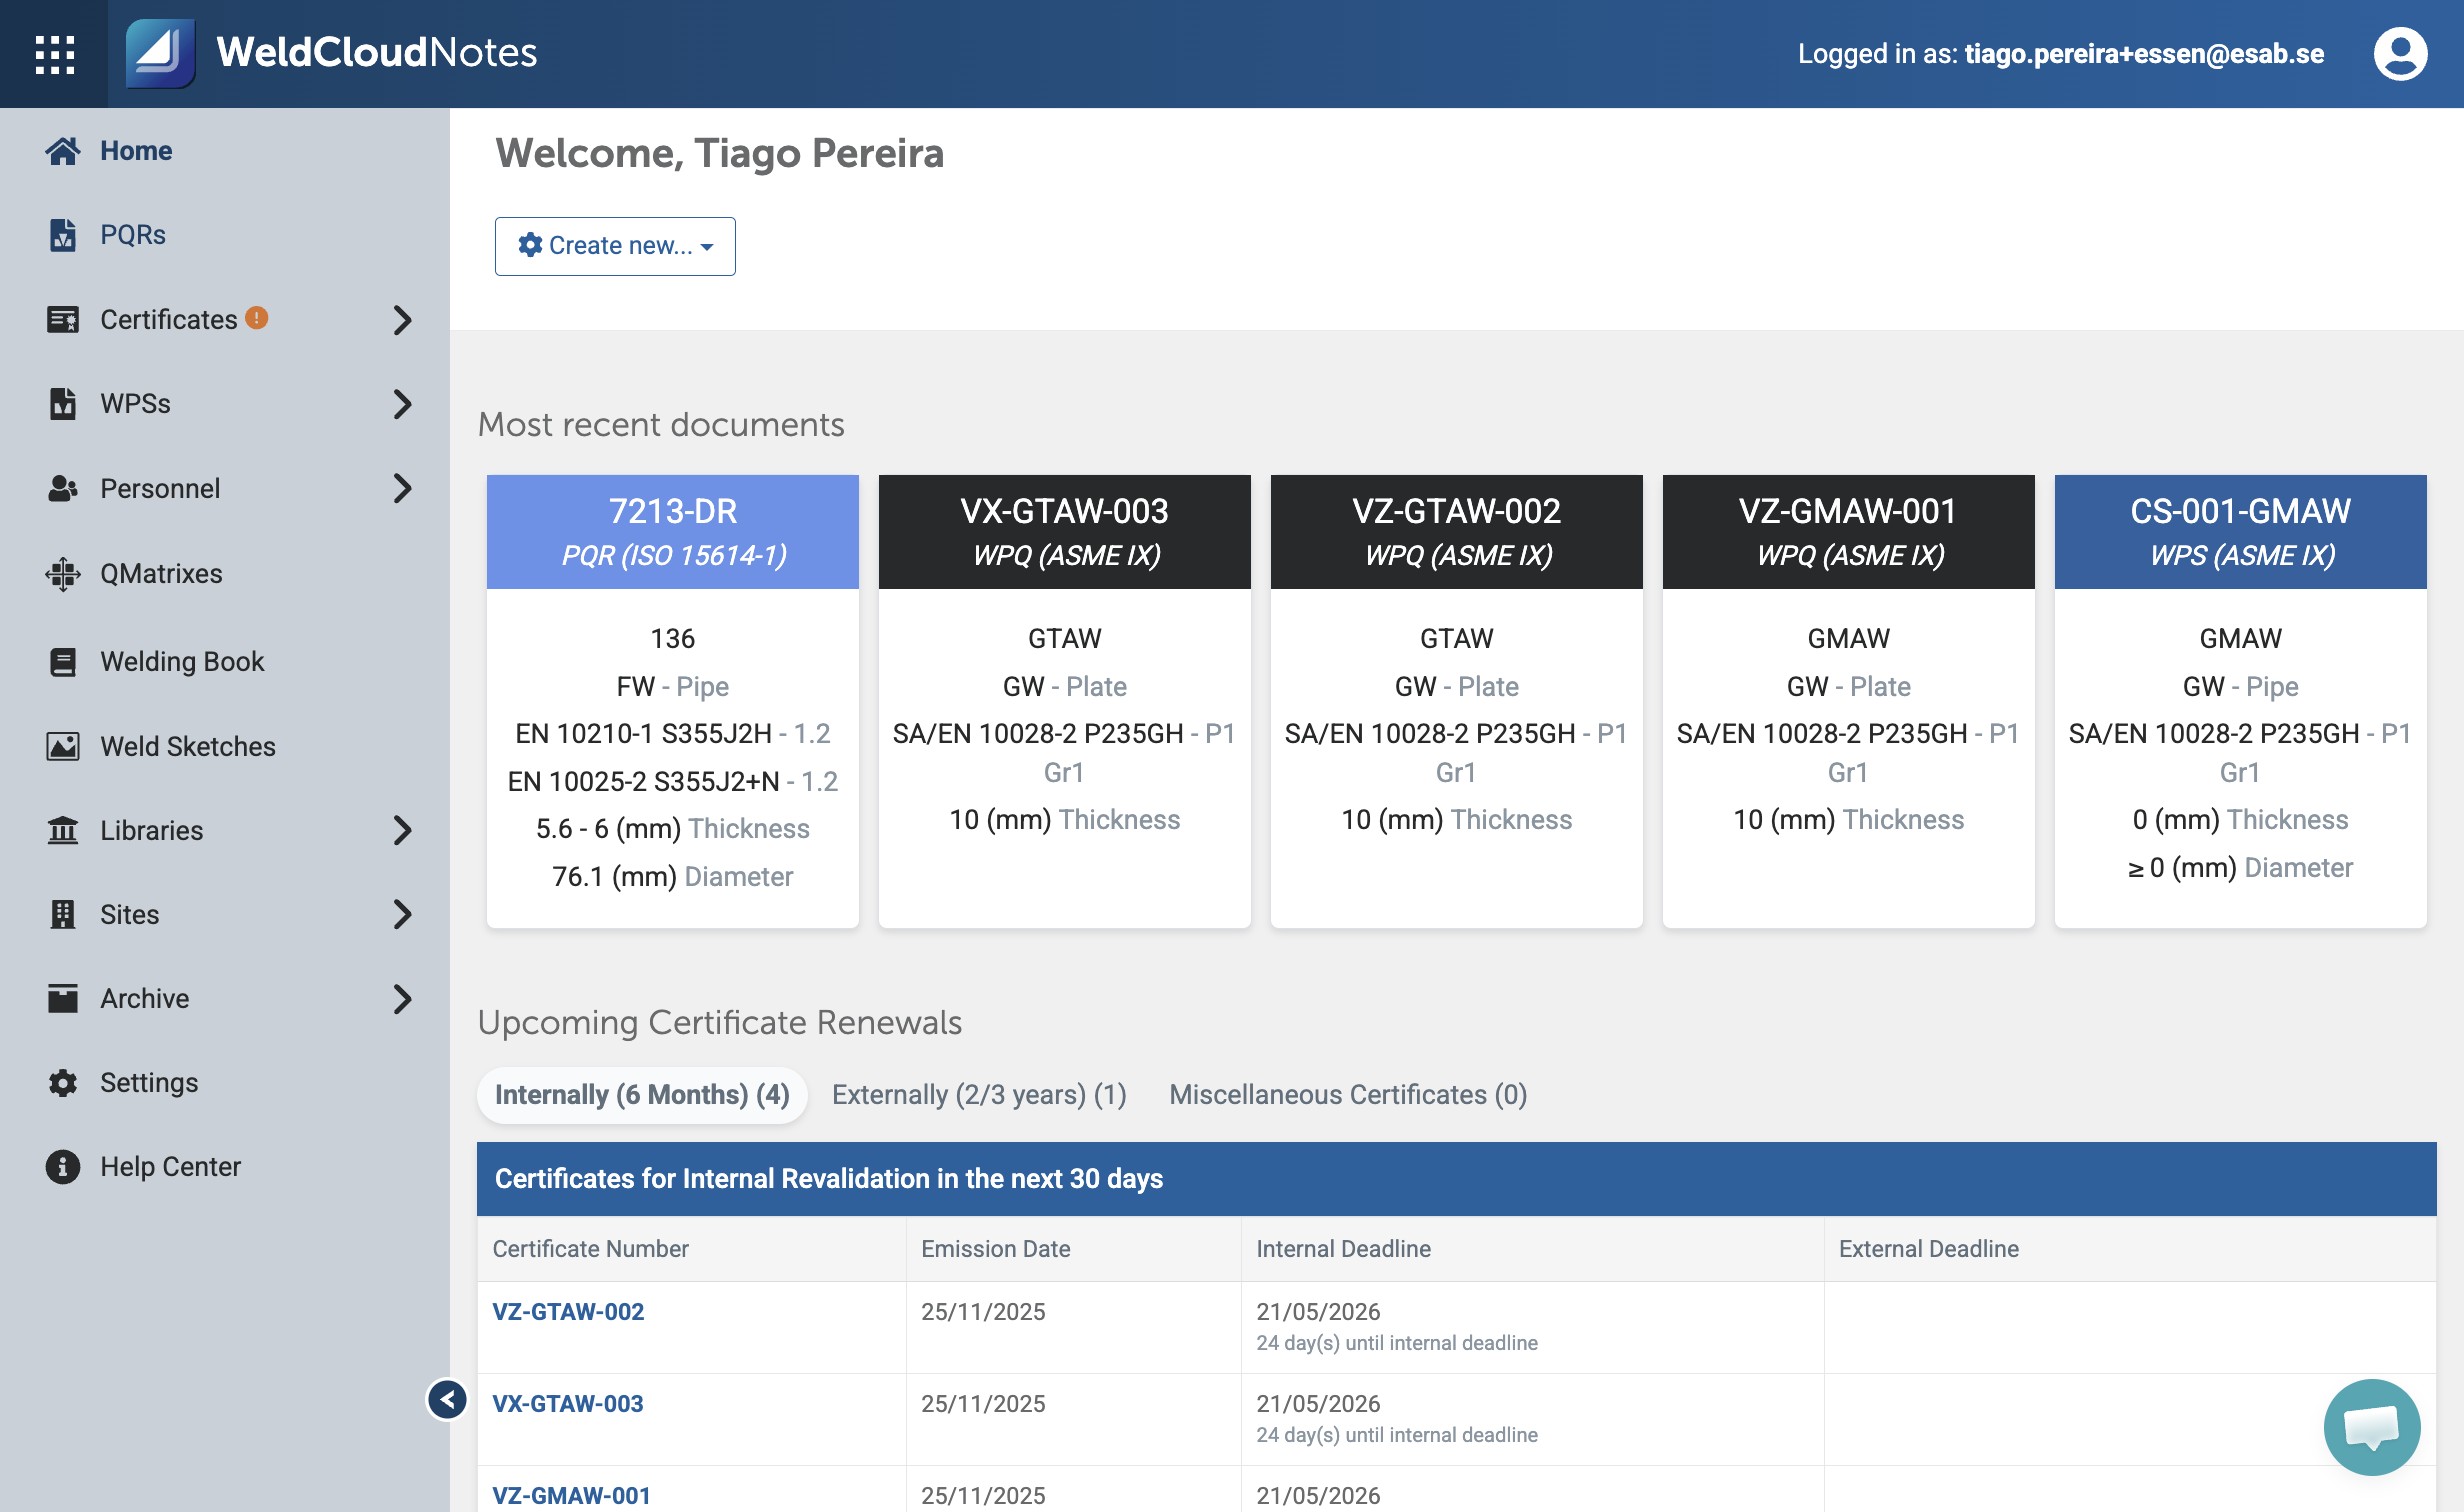Open QMatrixes page
The image size is (2464, 1512).
(161, 574)
